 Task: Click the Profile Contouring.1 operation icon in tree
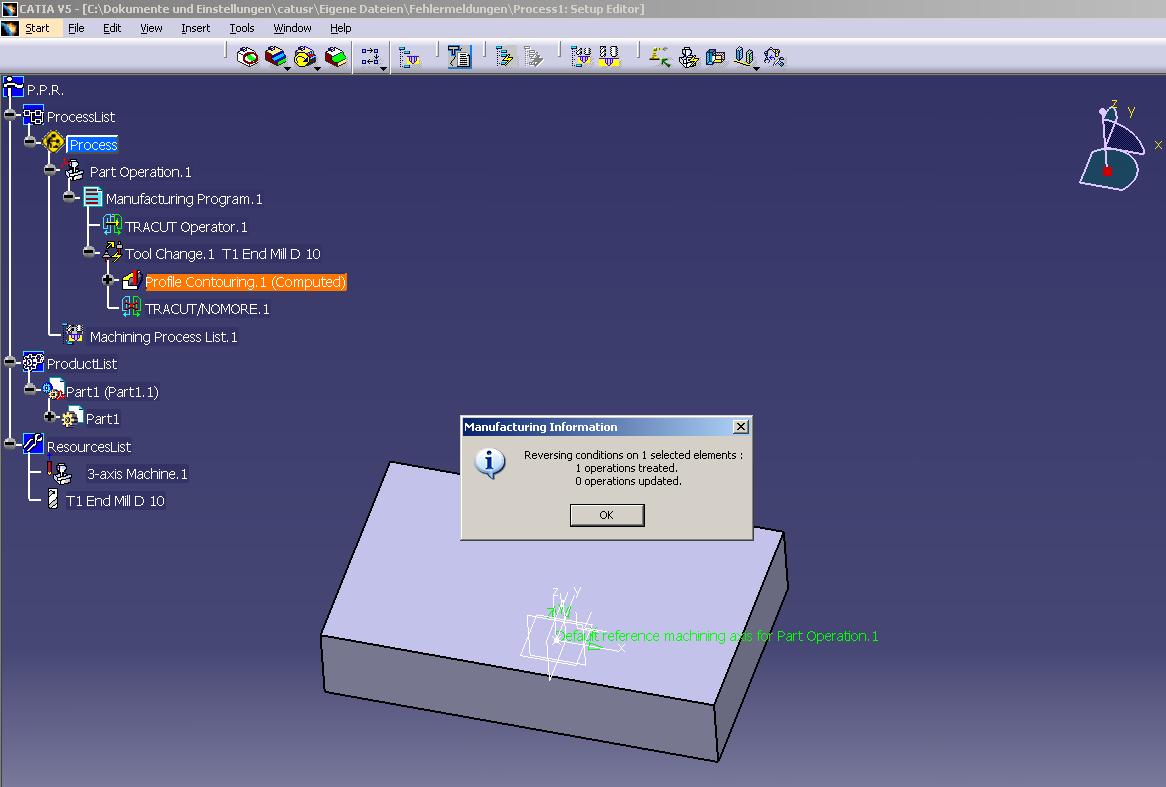point(132,280)
